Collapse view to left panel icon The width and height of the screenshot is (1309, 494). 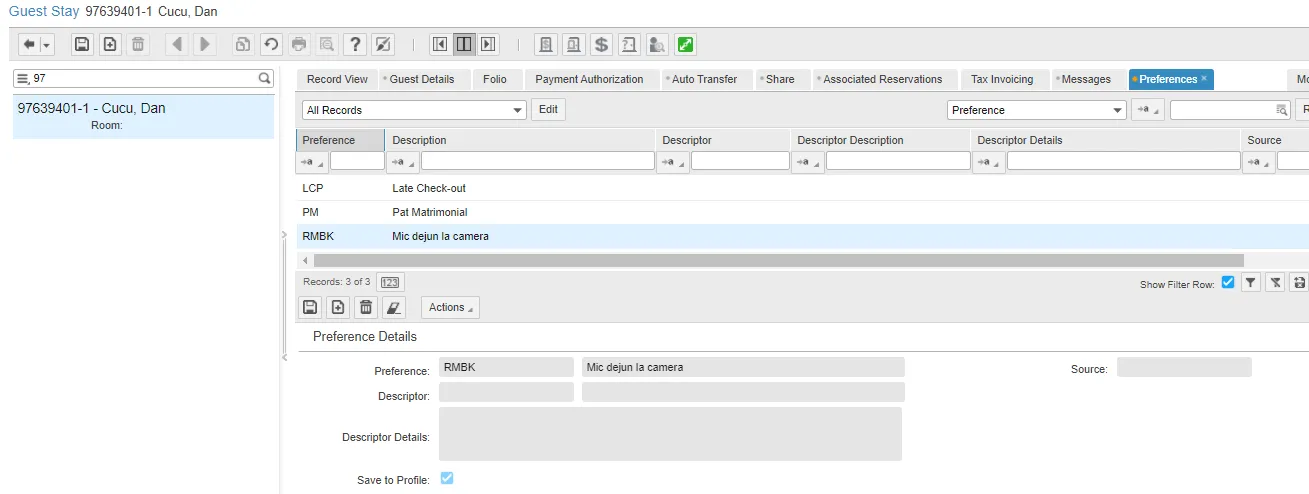click(439, 44)
